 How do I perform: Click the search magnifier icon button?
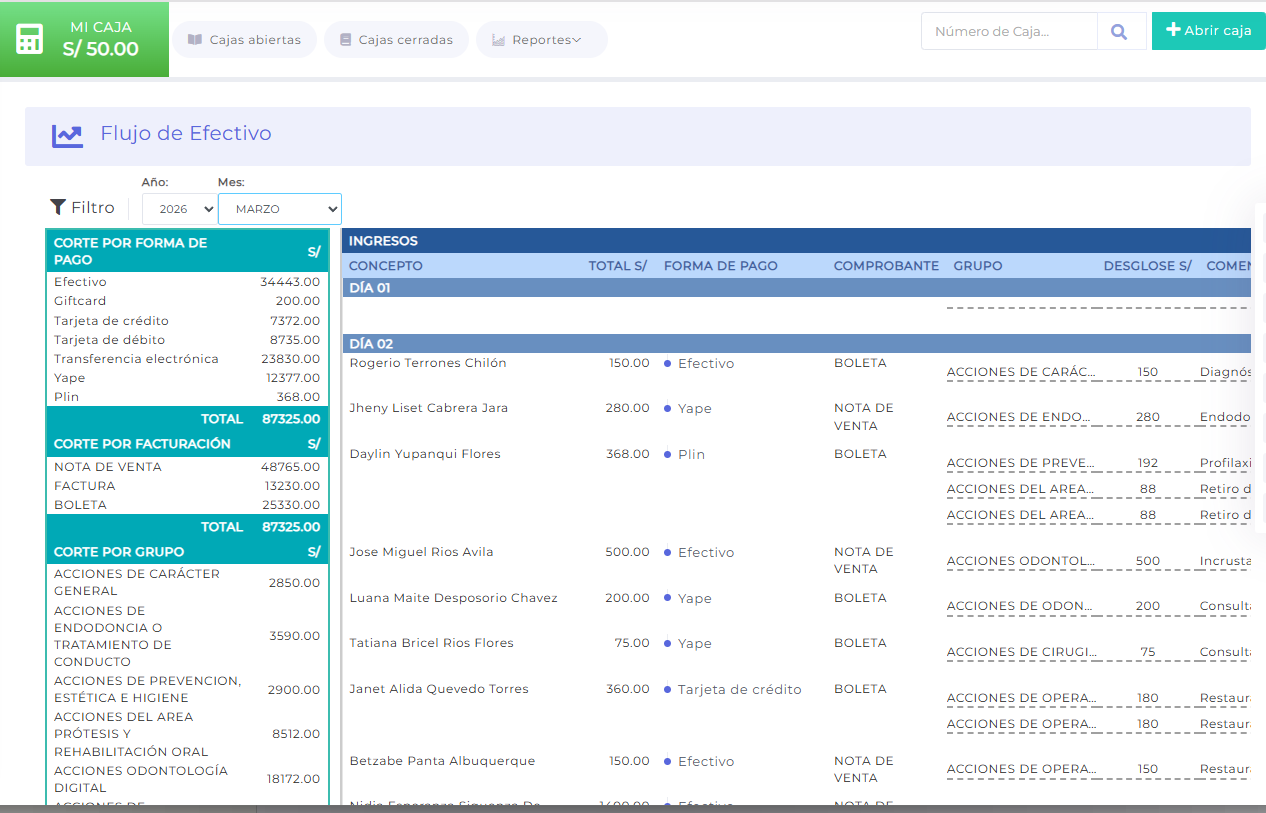pyautogui.click(x=1121, y=32)
